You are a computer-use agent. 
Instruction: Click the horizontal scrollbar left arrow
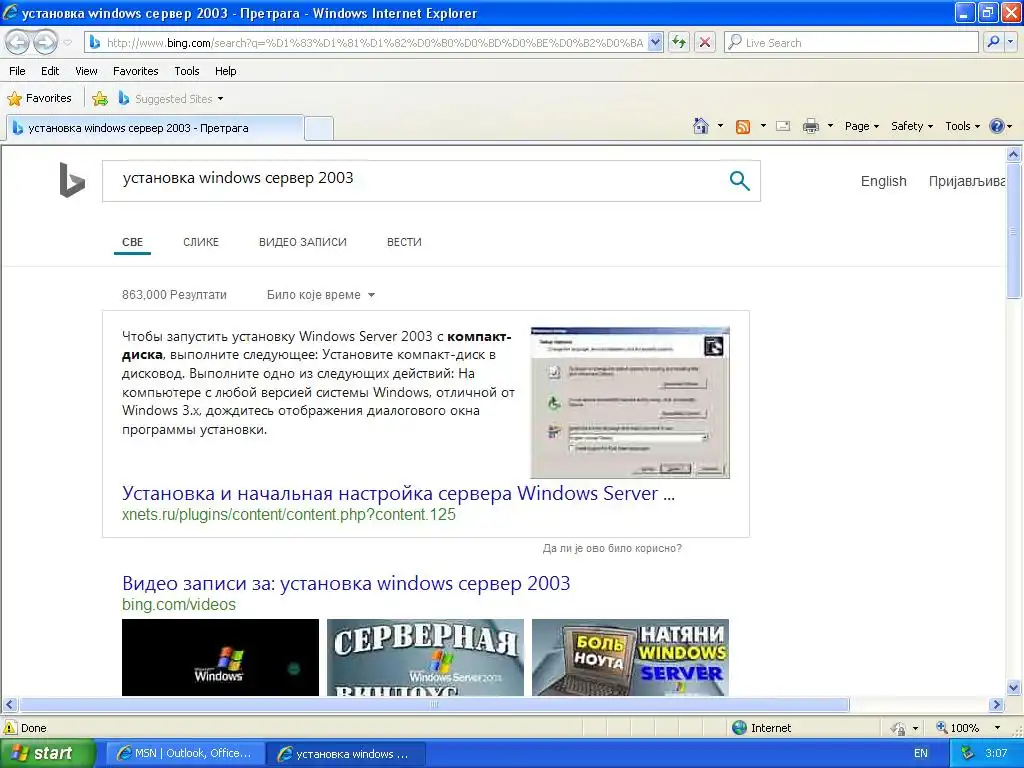point(9,705)
